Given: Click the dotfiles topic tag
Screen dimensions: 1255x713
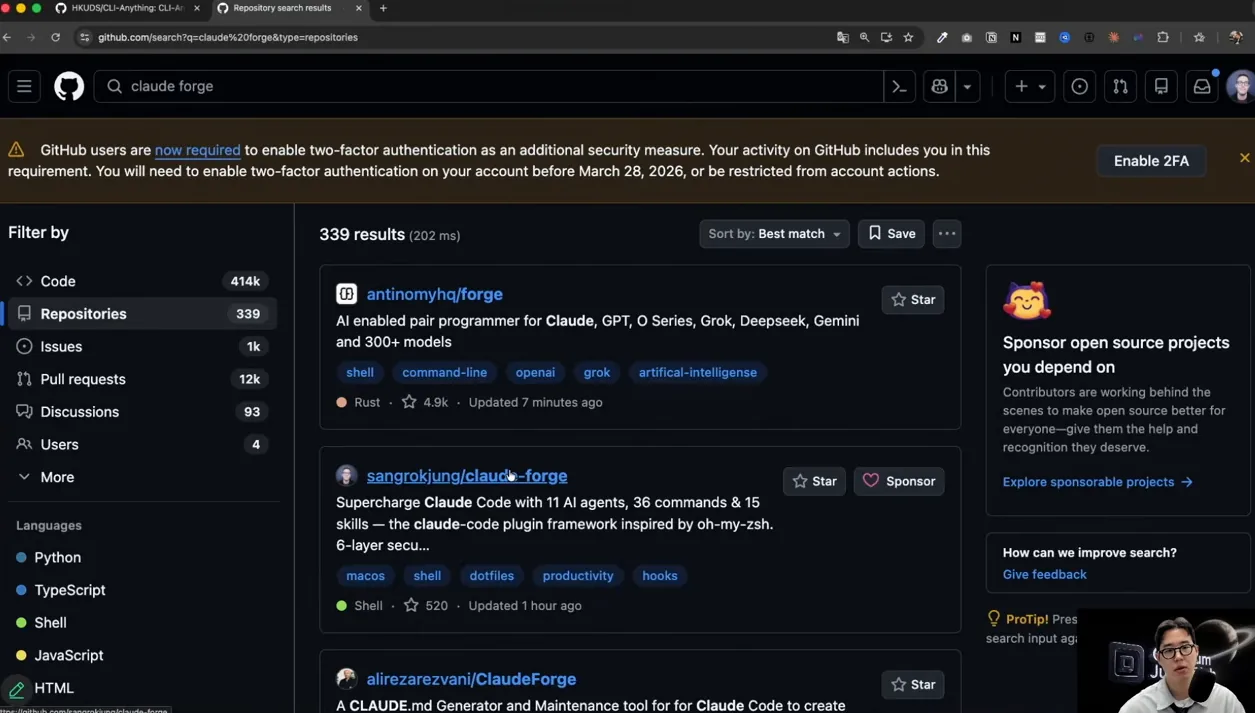Looking at the screenshot, I should [491, 575].
